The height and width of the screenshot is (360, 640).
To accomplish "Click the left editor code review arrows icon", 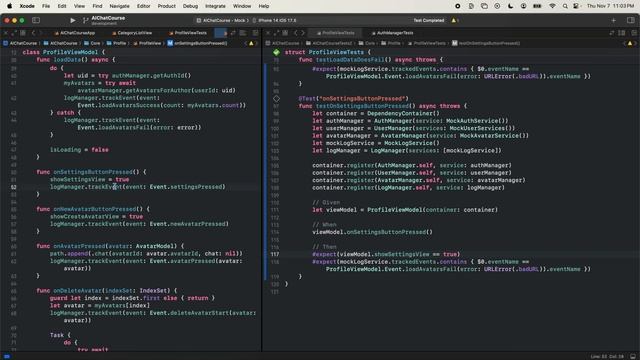I will click(233, 33).
